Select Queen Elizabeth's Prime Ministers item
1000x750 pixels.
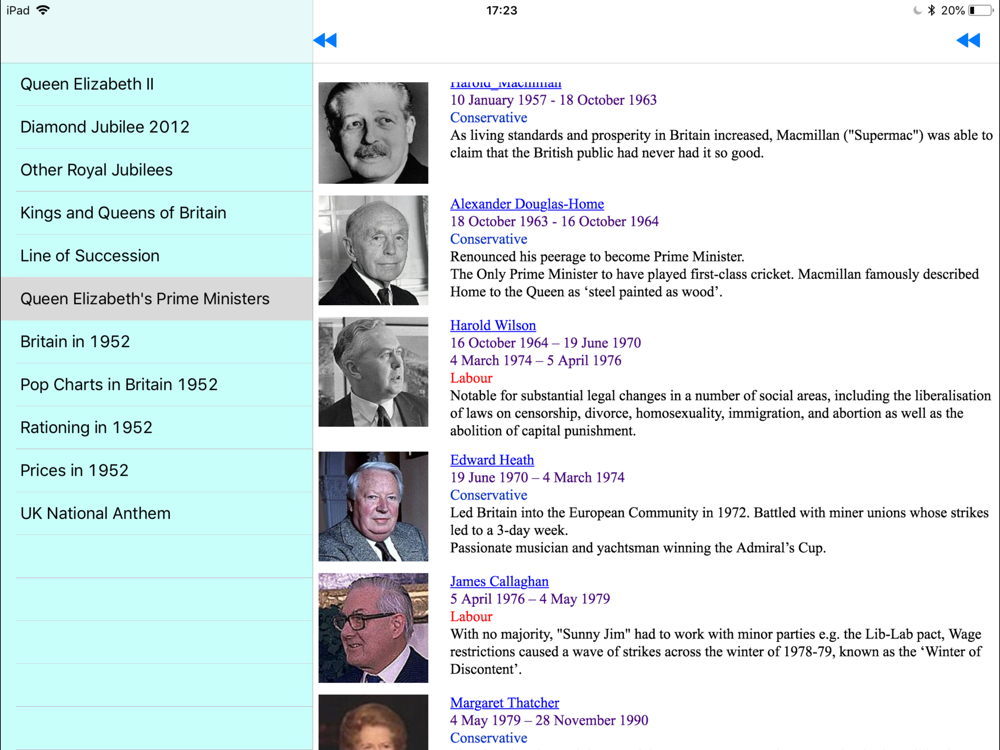coord(157,298)
